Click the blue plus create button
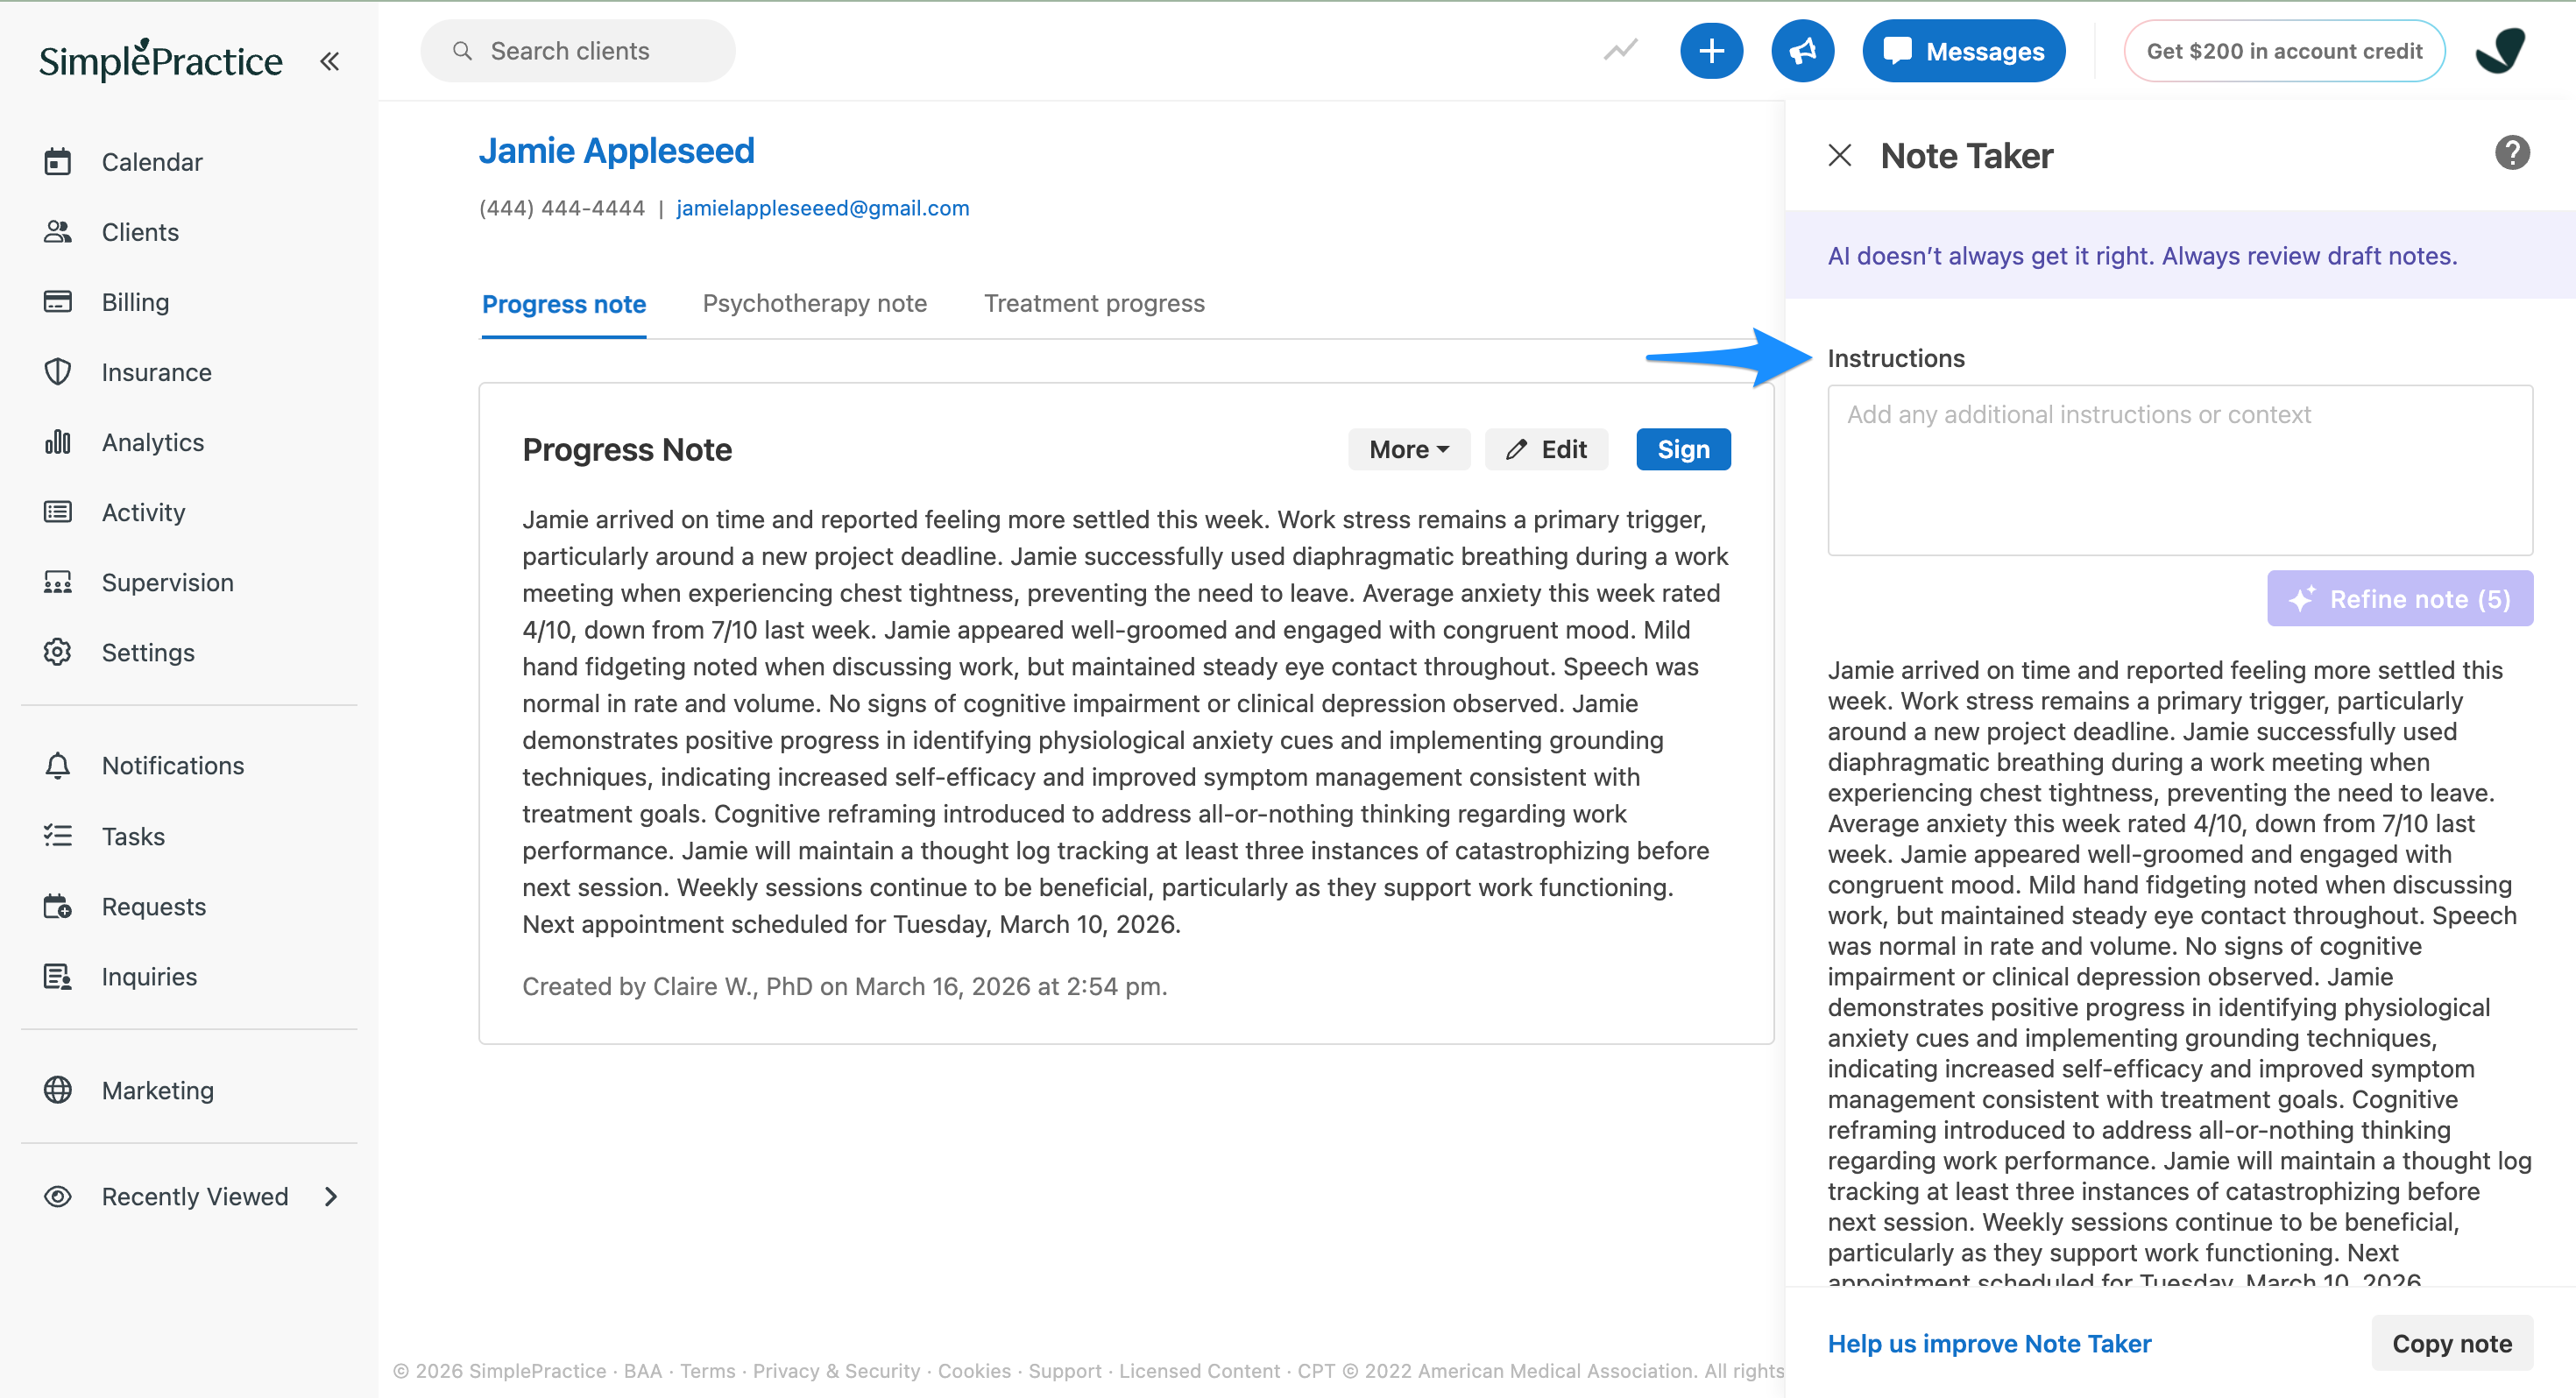The image size is (2576, 1398). pyautogui.click(x=1711, y=51)
